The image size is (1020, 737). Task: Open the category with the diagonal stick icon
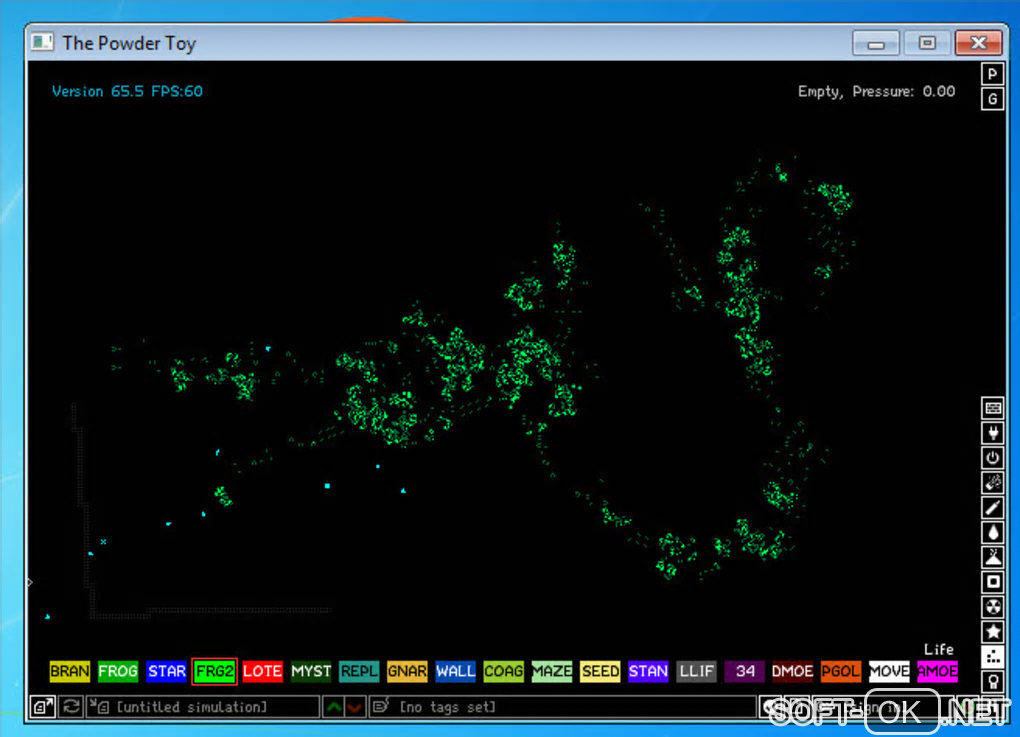993,507
